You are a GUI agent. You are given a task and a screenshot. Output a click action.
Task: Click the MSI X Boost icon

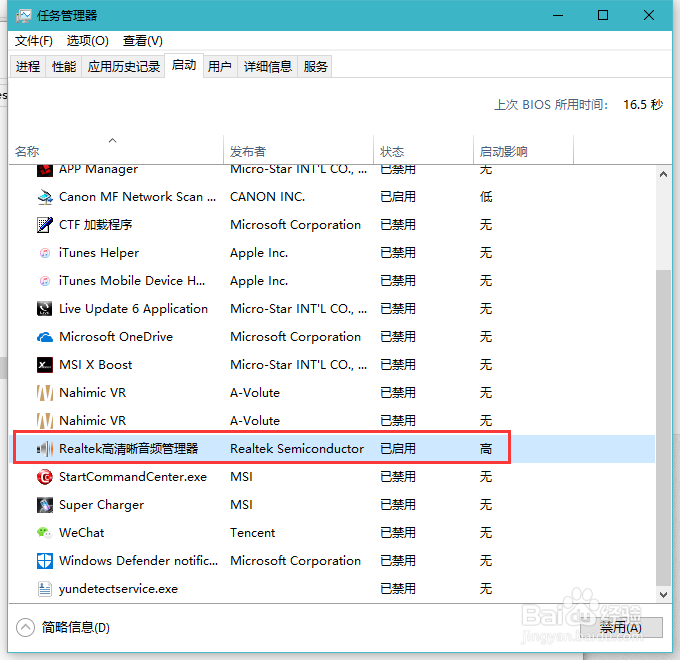point(45,365)
